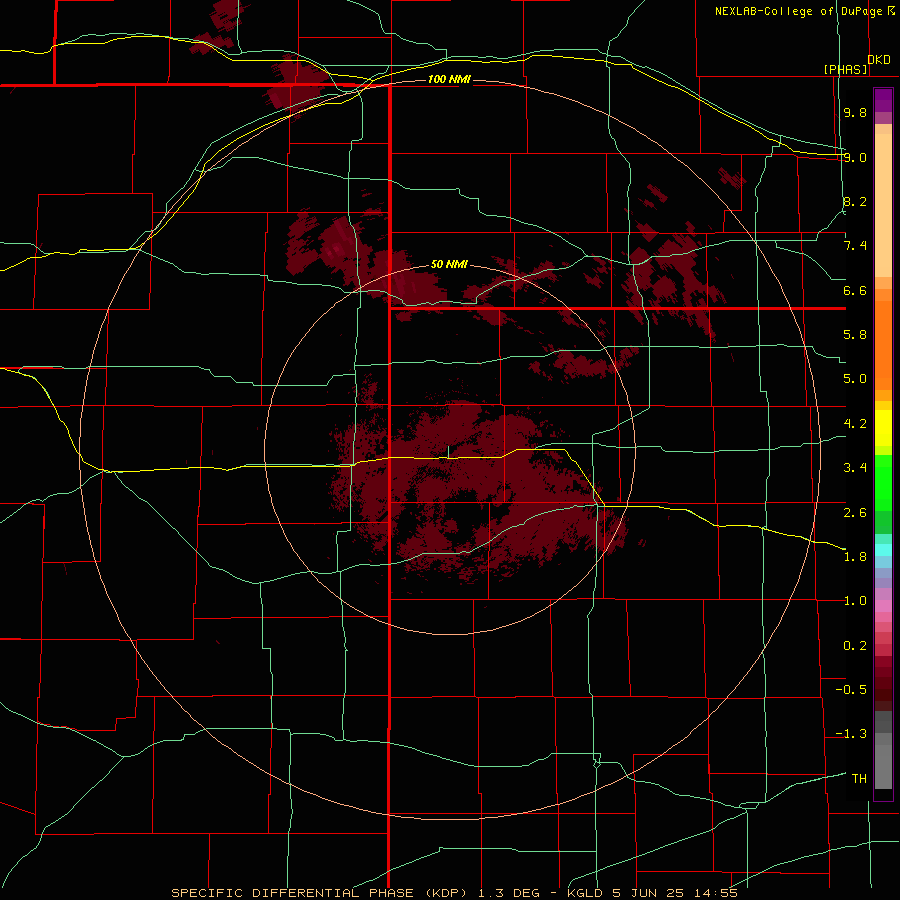Click the 9.0 legend value
900x900 pixels.
click(x=855, y=157)
